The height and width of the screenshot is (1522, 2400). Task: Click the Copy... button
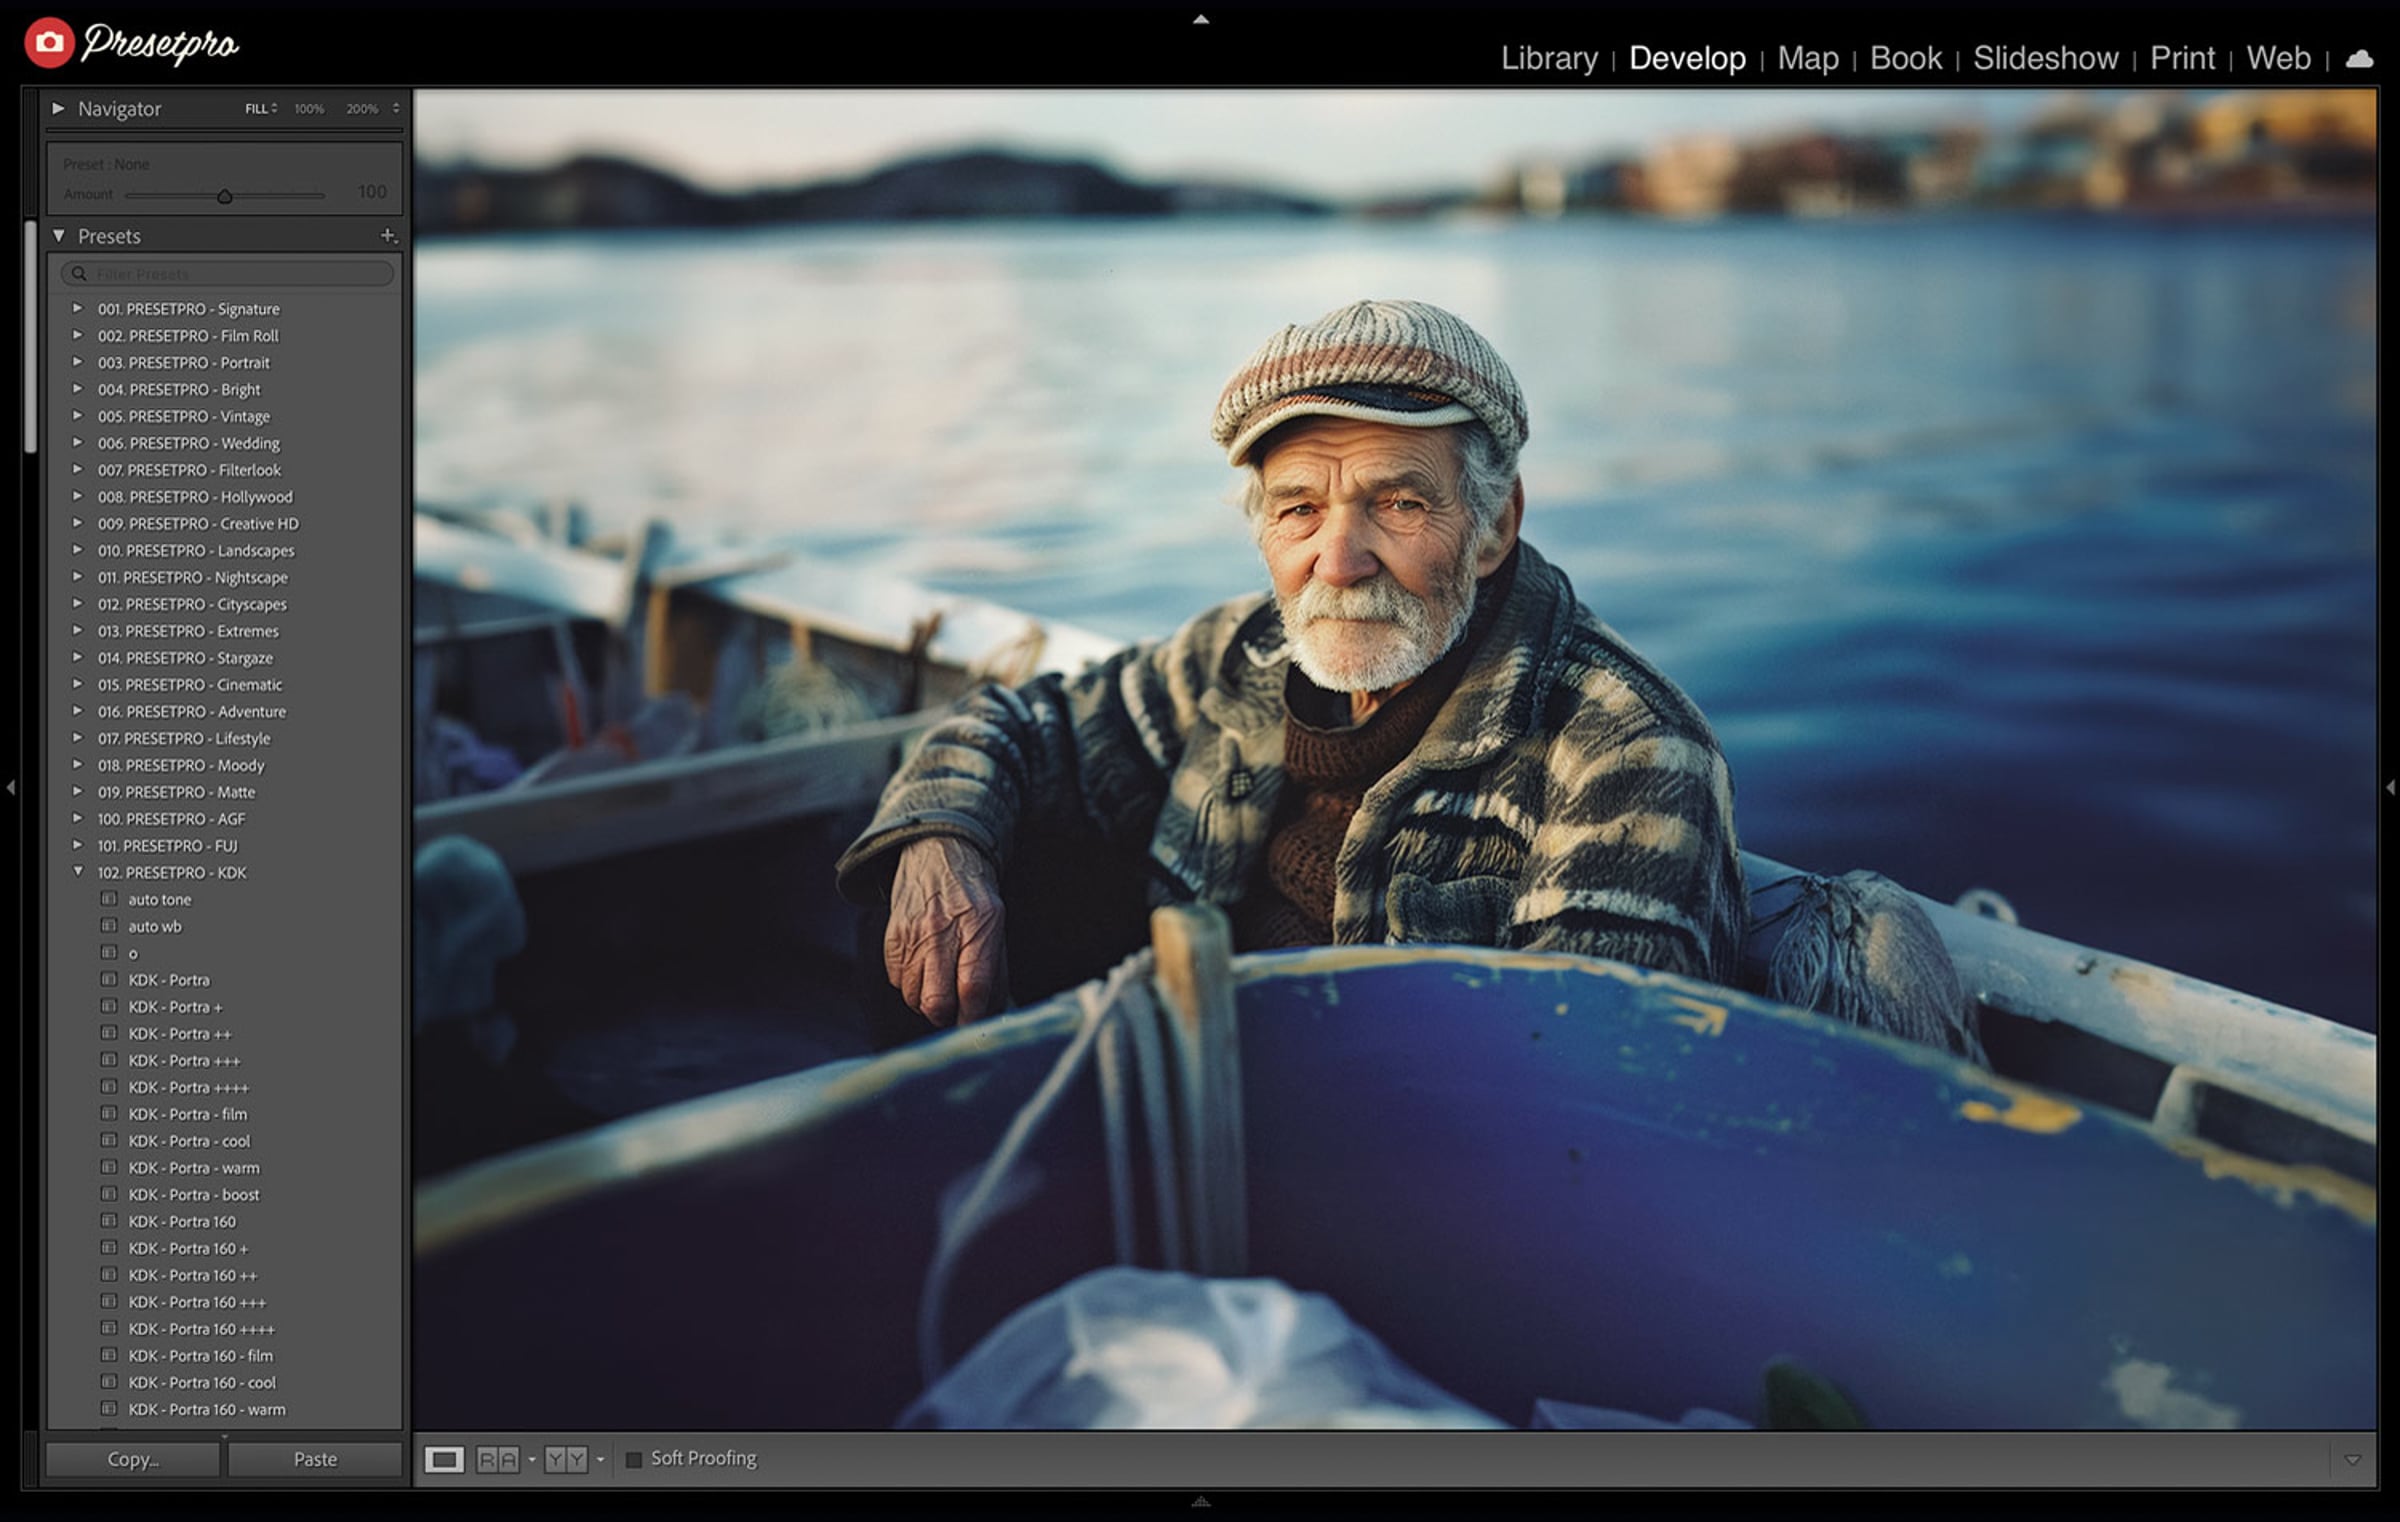tap(133, 1460)
